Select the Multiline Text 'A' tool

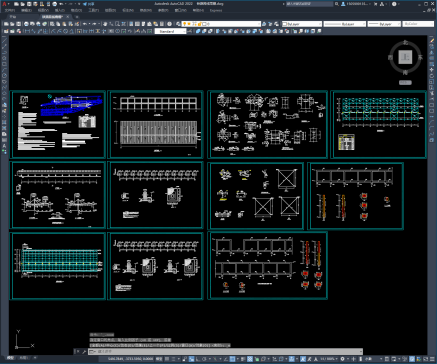click(x=4, y=146)
